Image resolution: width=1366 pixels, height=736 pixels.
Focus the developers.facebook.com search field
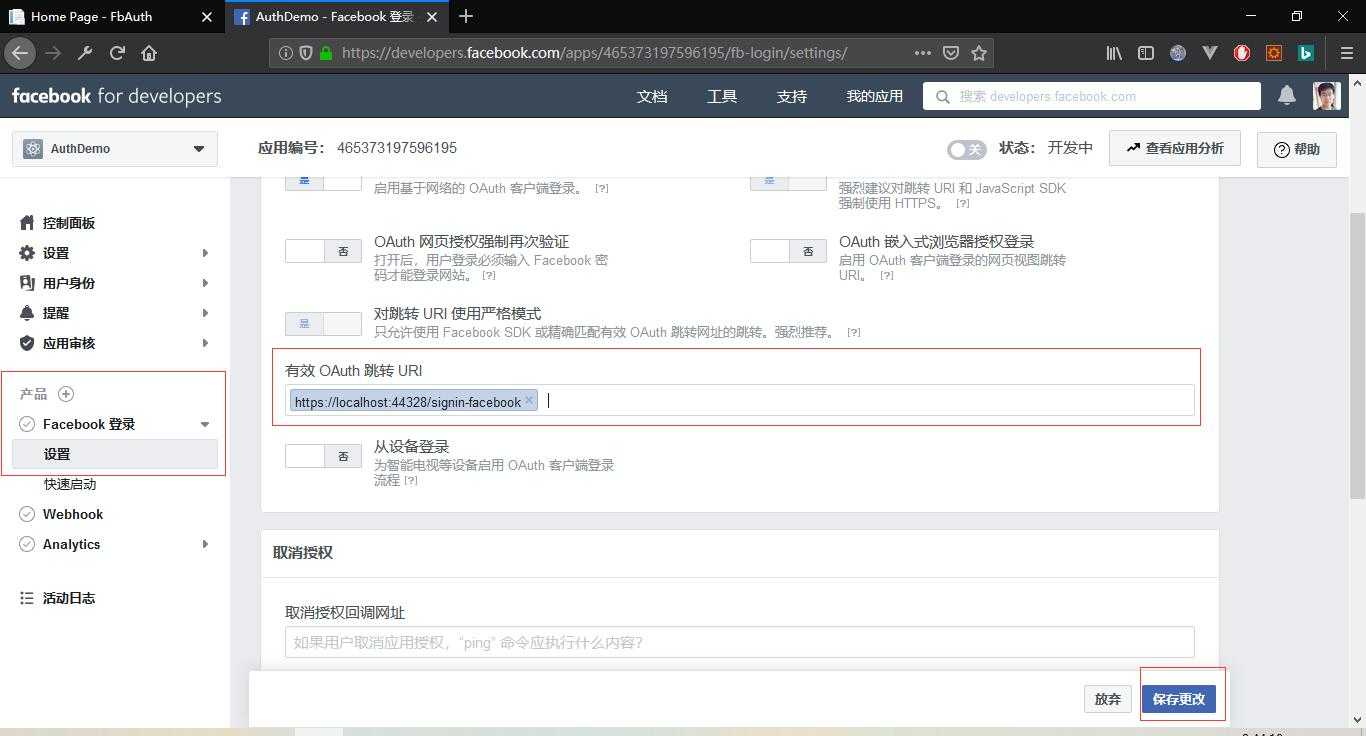coord(1091,96)
